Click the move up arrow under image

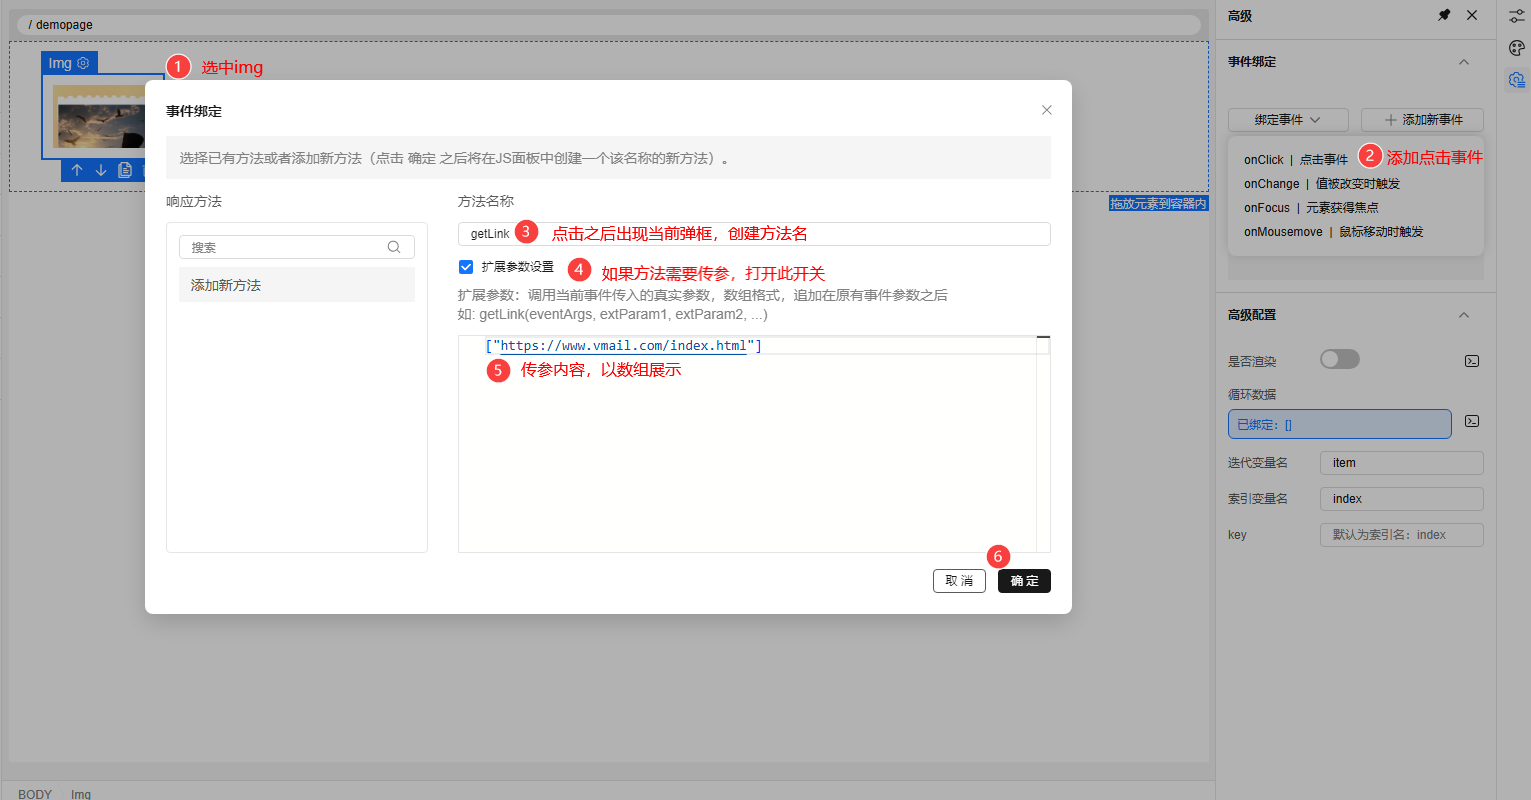(x=77, y=170)
